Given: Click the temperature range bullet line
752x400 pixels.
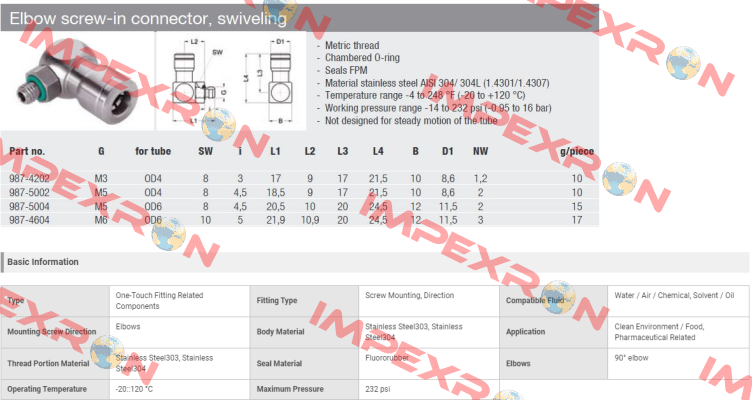Looking at the screenshot, I should click(425, 95).
